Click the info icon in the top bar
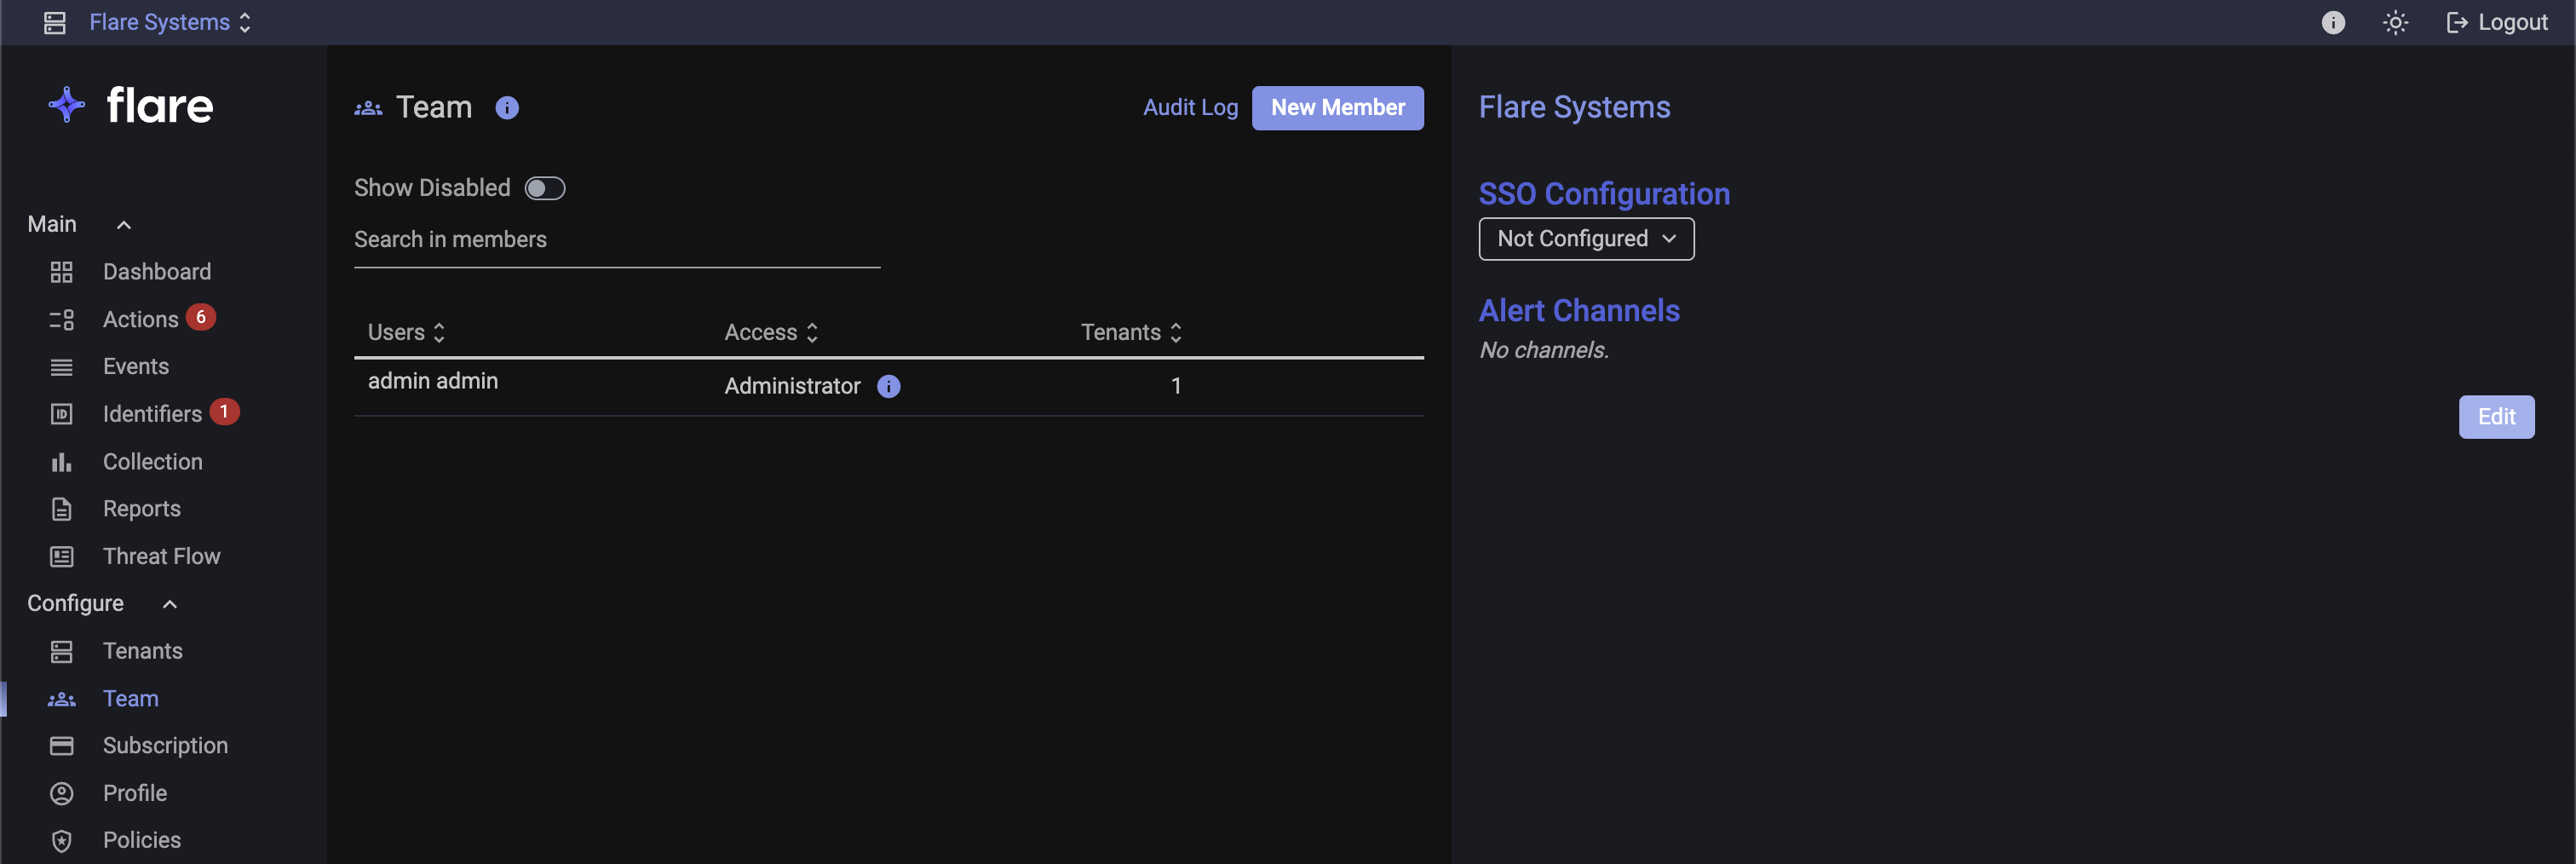 [x=2333, y=22]
